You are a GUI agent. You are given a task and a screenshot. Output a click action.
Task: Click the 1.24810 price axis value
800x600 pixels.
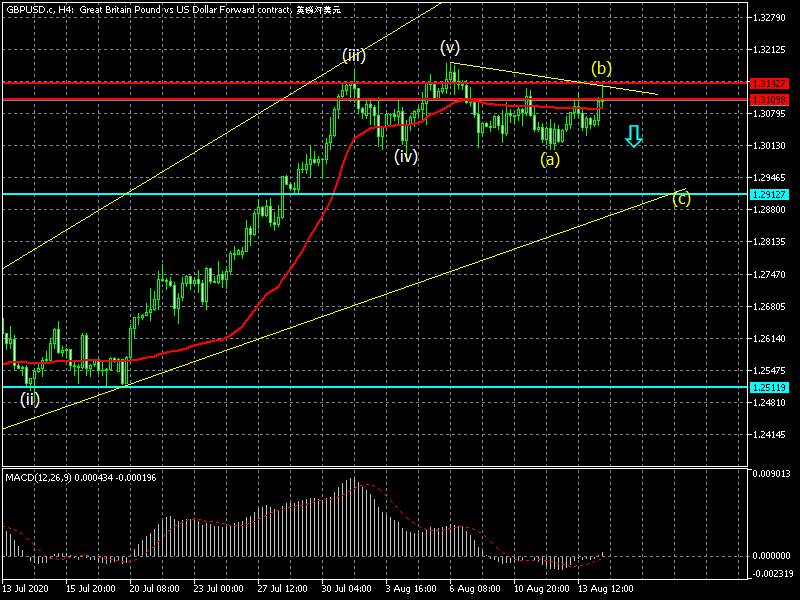pos(769,403)
